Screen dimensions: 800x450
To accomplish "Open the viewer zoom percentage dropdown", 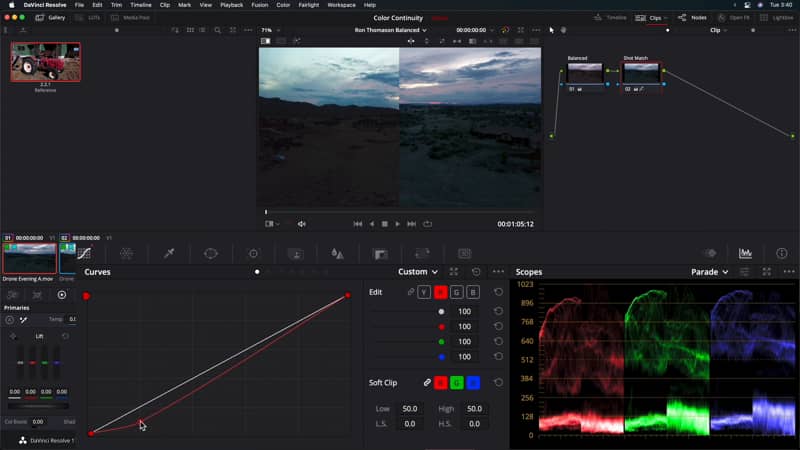I will 269,30.
